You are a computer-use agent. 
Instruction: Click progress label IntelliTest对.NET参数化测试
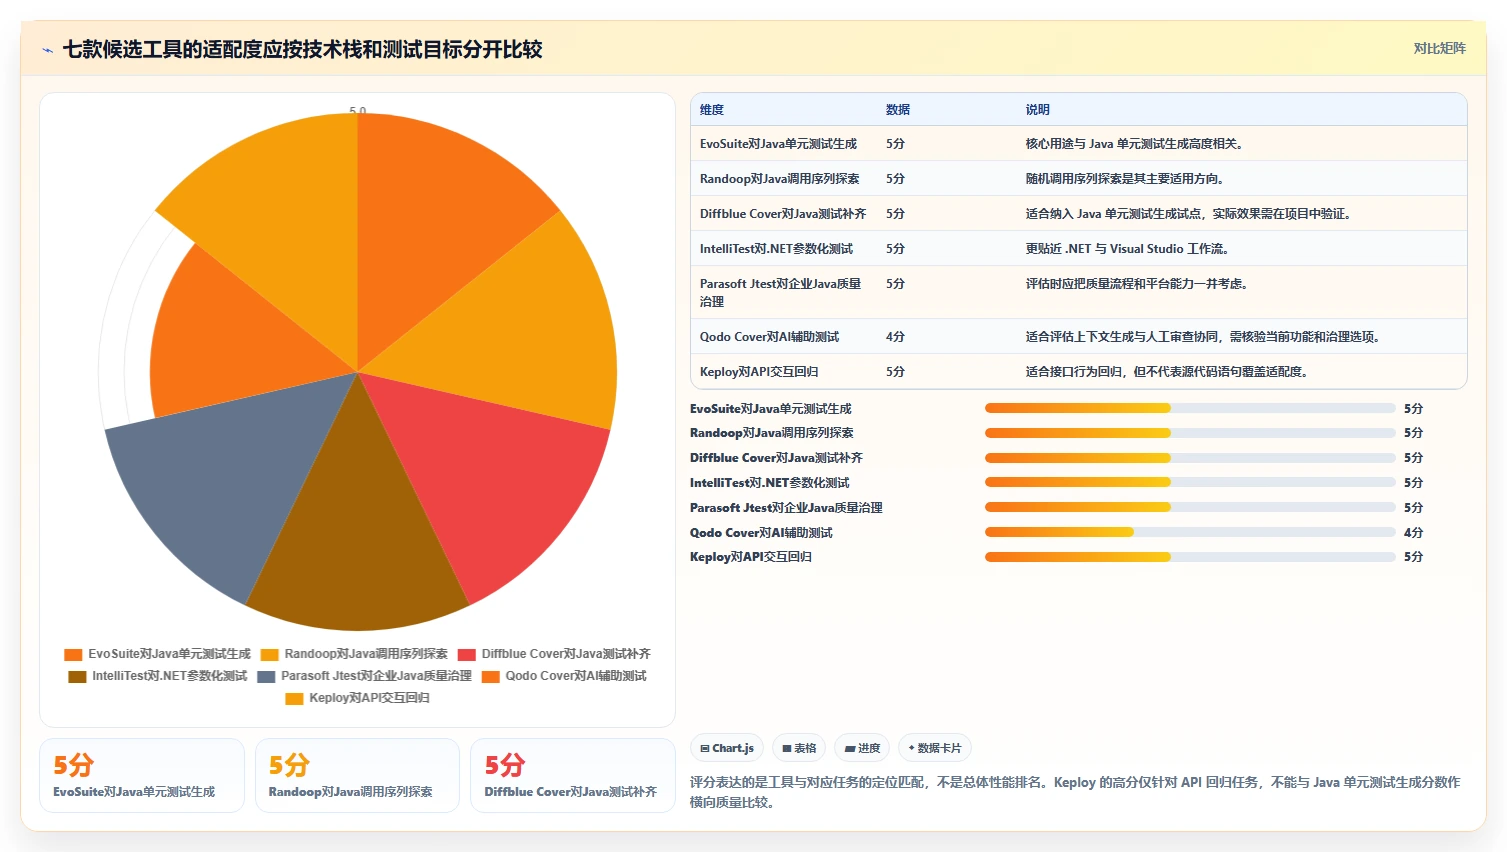770,483
